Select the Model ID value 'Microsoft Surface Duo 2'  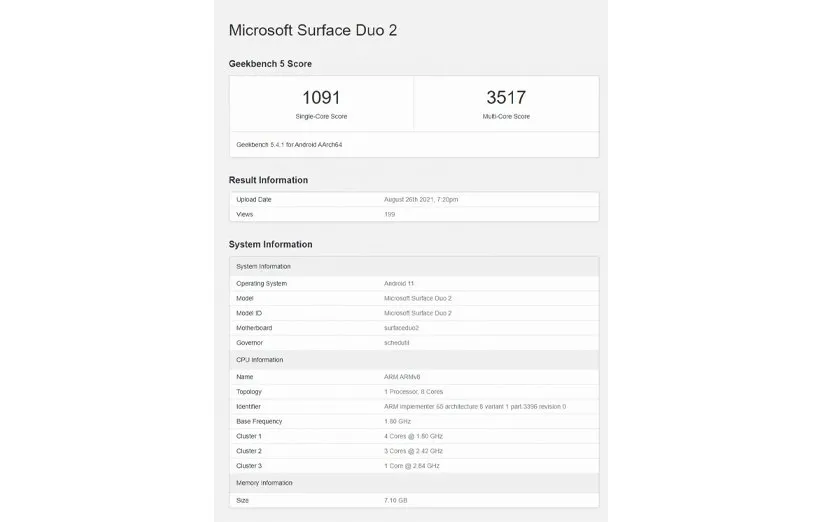[x=418, y=313]
